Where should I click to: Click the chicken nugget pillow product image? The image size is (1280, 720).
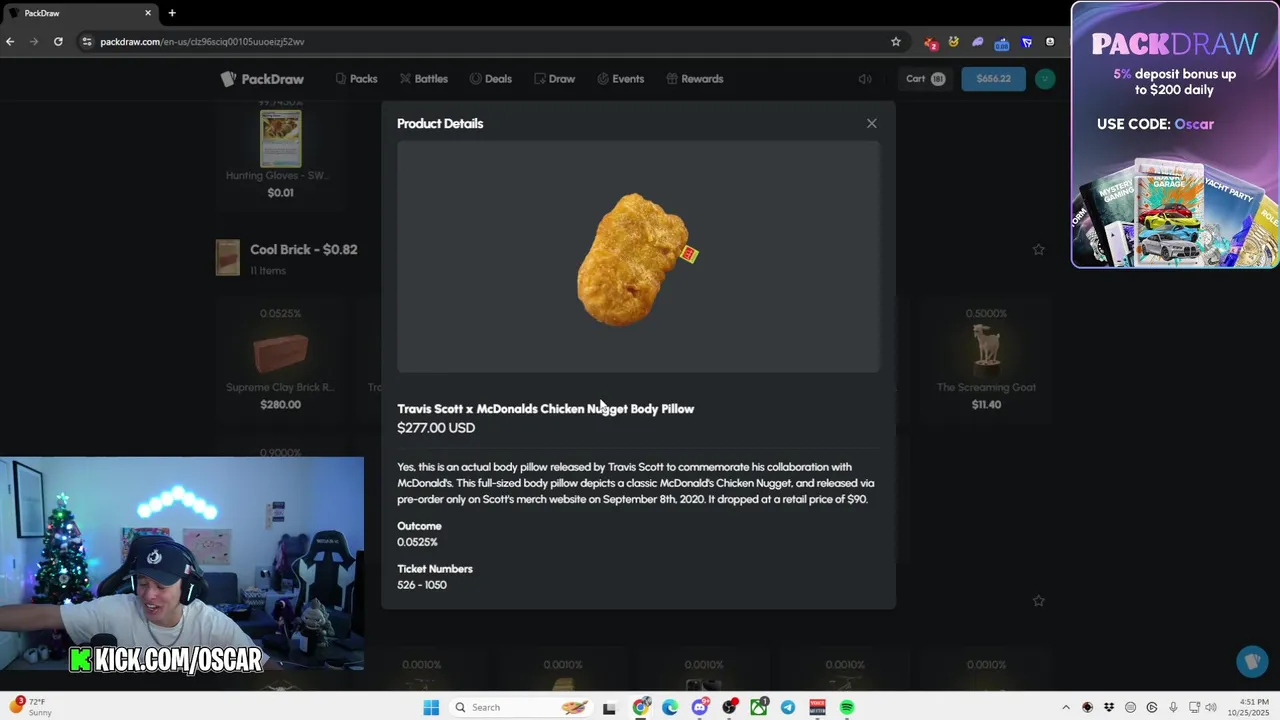pyautogui.click(x=637, y=258)
